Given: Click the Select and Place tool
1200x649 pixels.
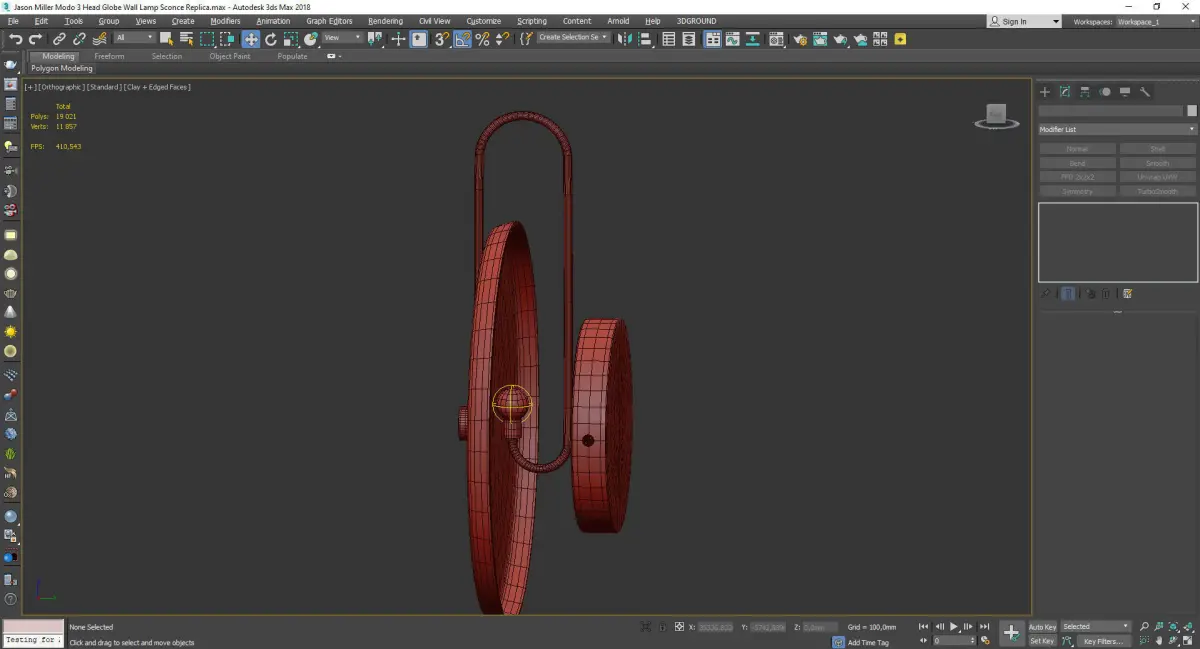Looking at the screenshot, I should (311, 39).
